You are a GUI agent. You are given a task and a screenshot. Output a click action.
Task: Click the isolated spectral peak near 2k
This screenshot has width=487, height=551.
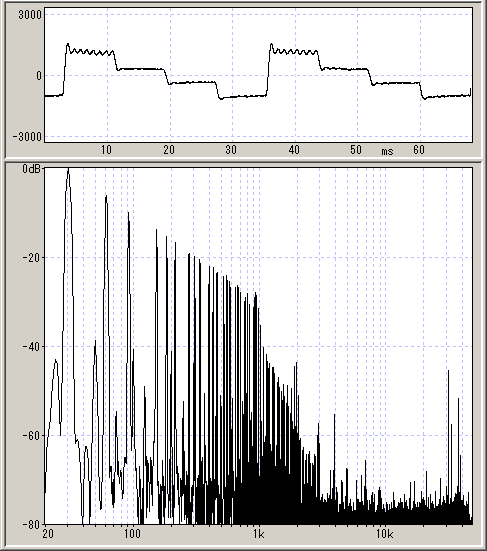point(297,364)
